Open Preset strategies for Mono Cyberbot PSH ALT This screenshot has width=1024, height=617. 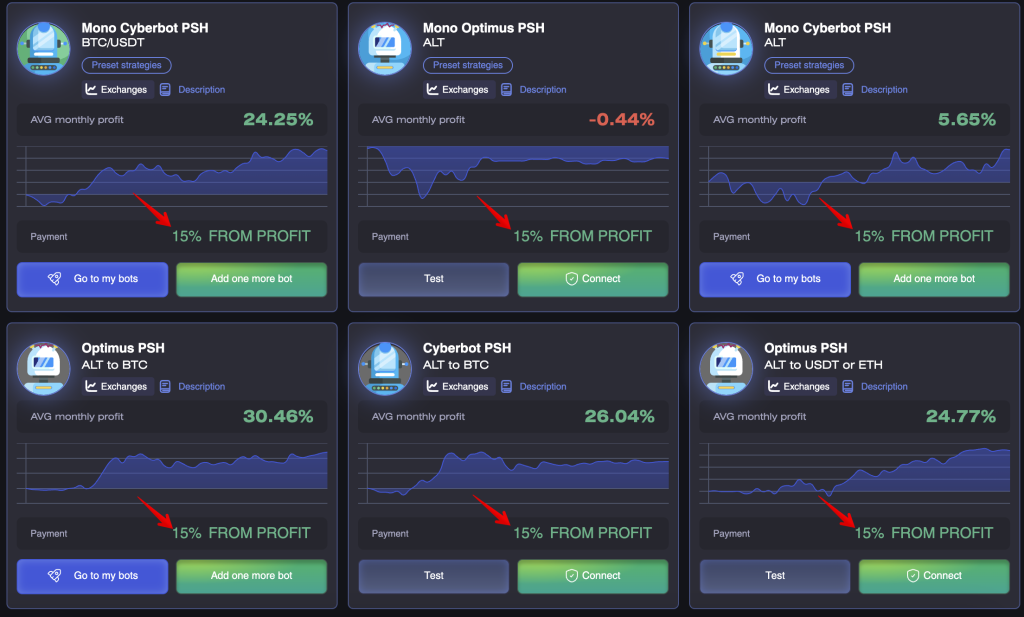[x=809, y=65]
